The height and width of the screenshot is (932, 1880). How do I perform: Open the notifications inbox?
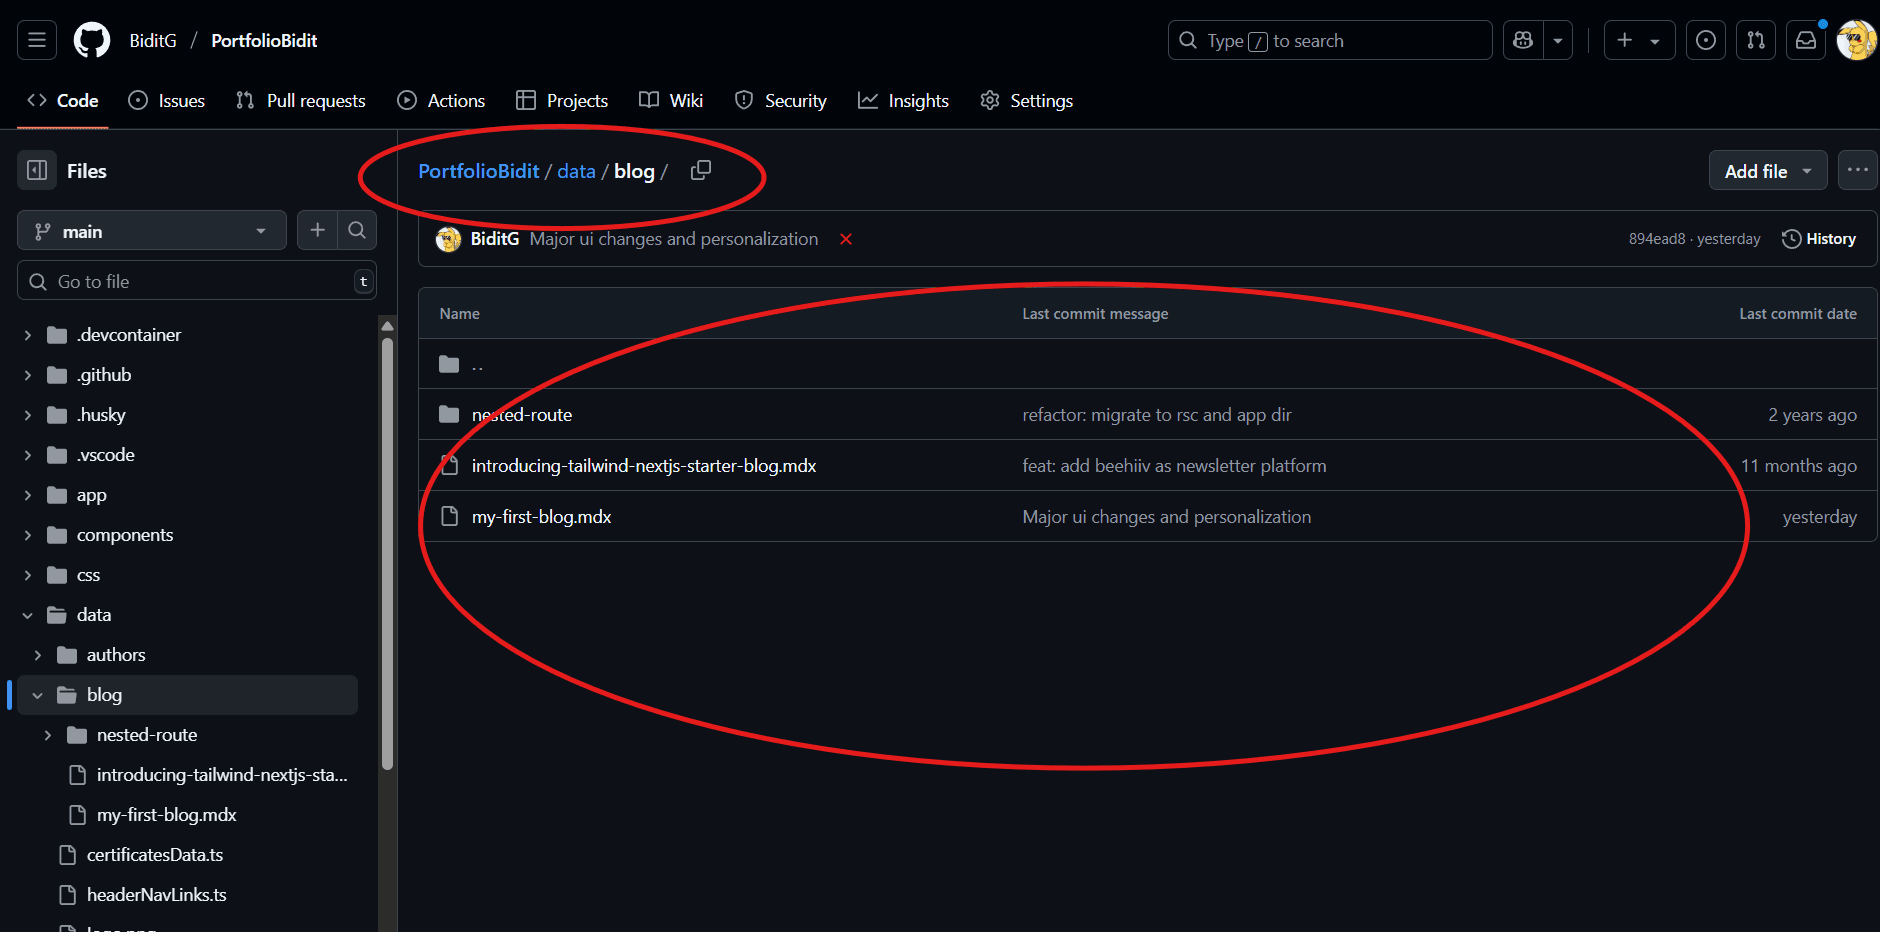(1806, 40)
